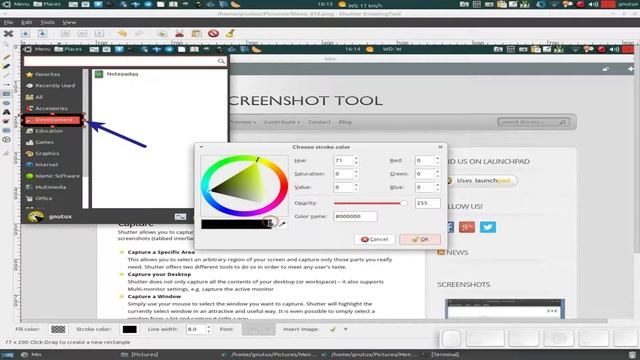This screenshot has width=640, height=360.
Task: Click the Hue number field
Action: pyautogui.click(x=343, y=160)
